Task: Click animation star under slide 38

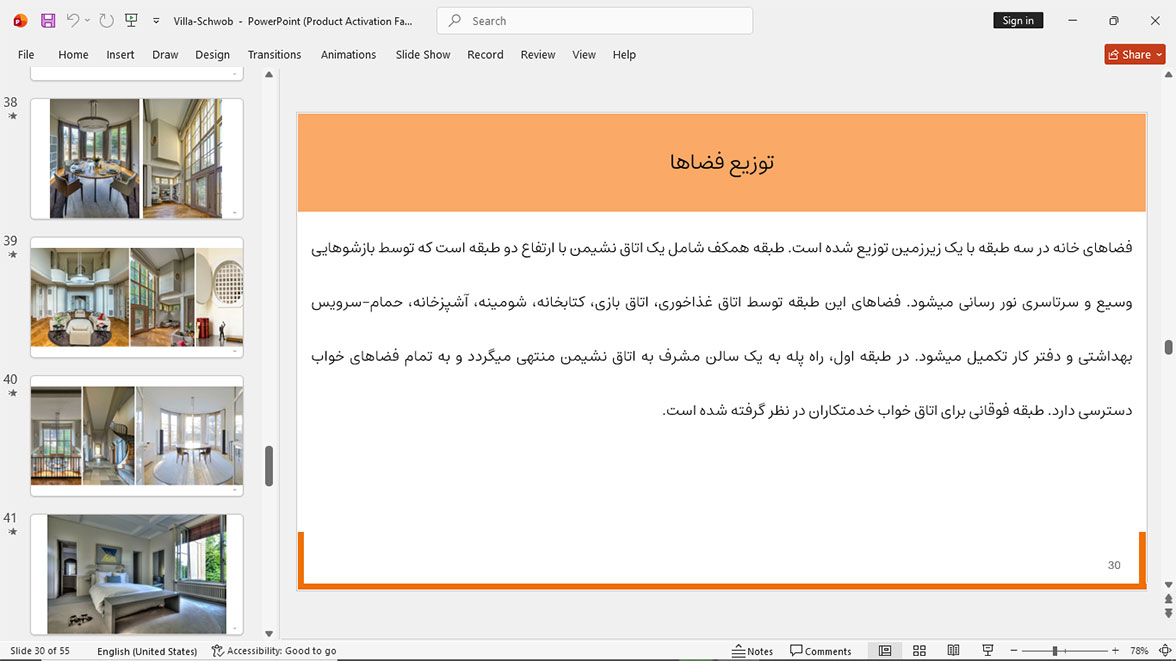Action: coord(12,116)
